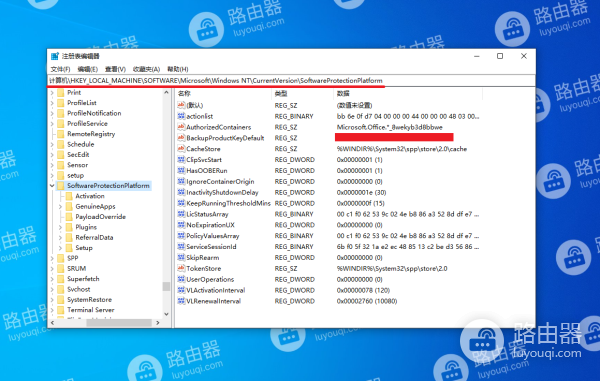Click the Plugins folder icon
The image size is (600, 381).
(69, 227)
